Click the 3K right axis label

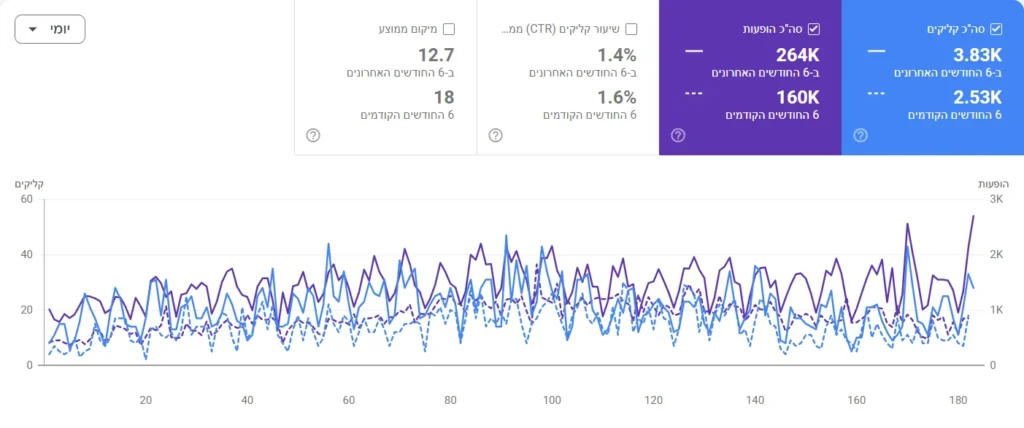tap(997, 199)
